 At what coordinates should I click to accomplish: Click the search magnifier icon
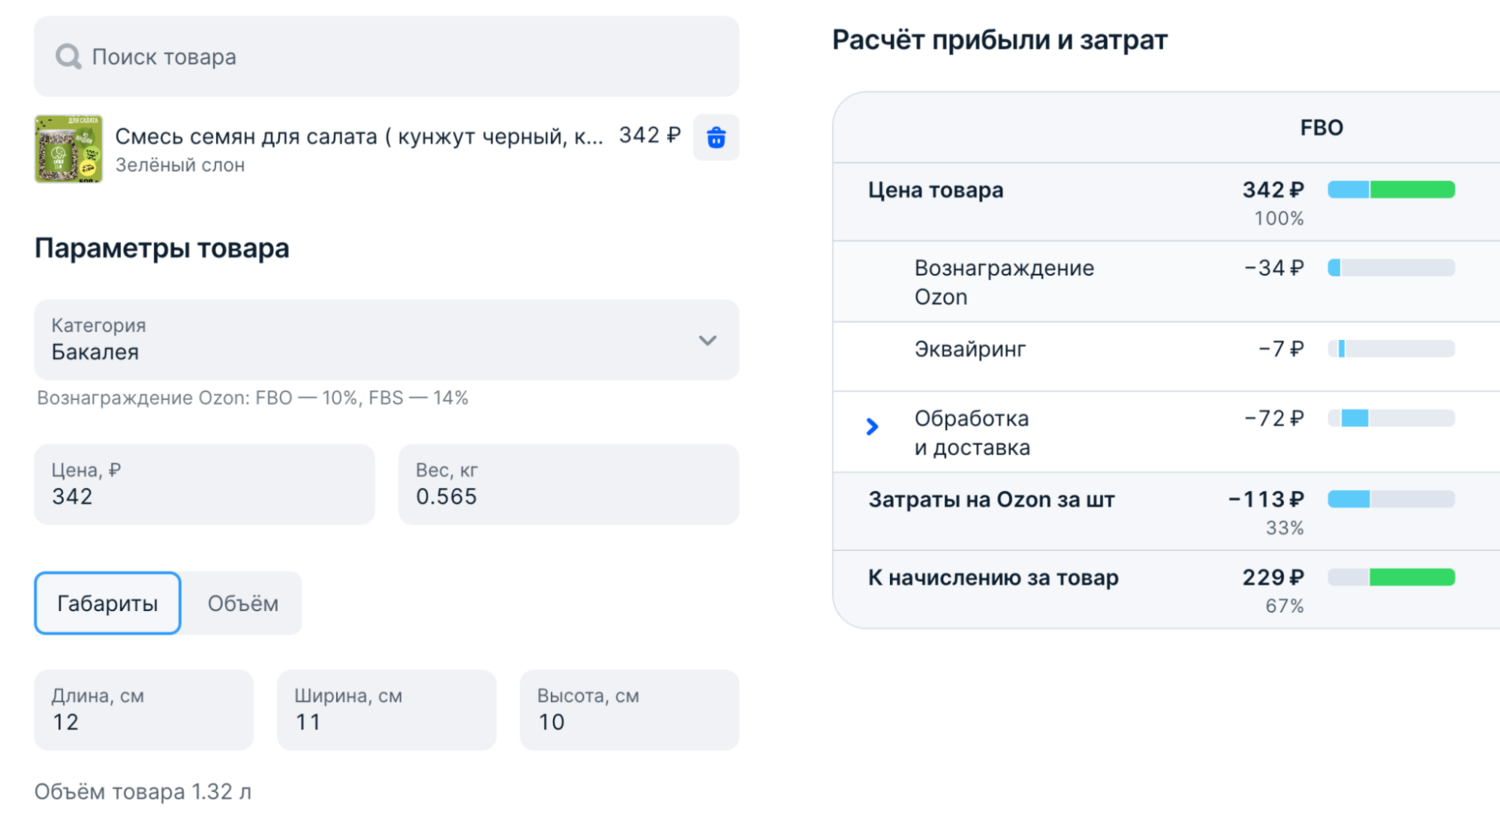click(x=68, y=57)
